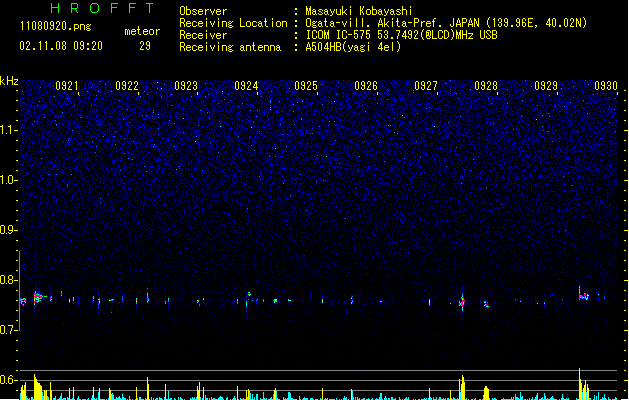Click the 0928 time marker
The width and height of the screenshot is (629, 400).
[486, 86]
